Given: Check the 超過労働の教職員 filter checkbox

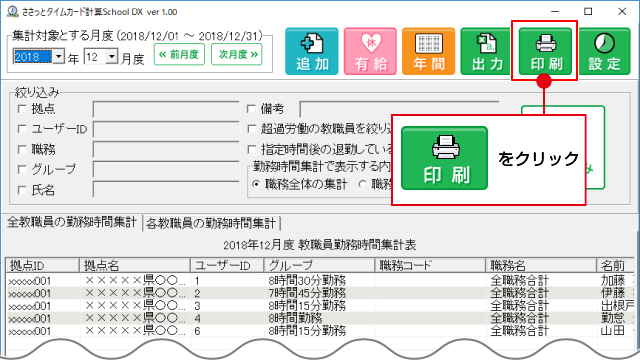Looking at the screenshot, I should click(252, 129).
